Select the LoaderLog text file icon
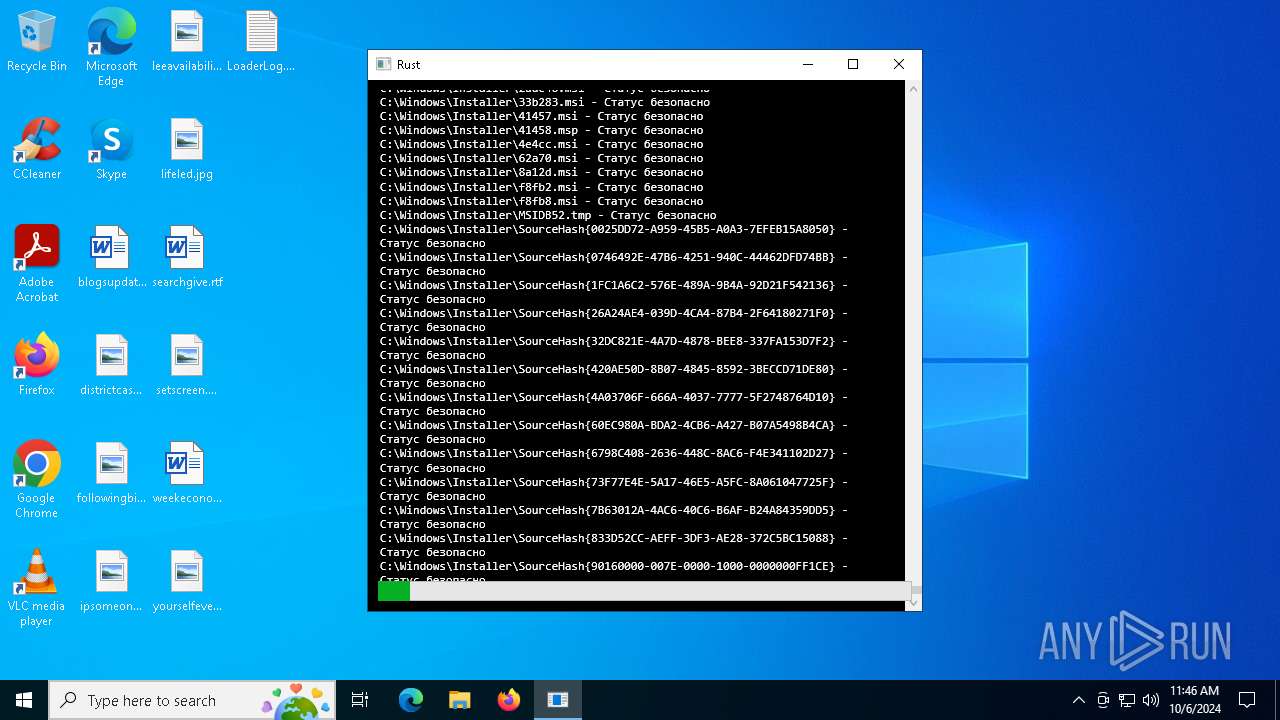This screenshot has height=720, width=1280. coord(261,42)
